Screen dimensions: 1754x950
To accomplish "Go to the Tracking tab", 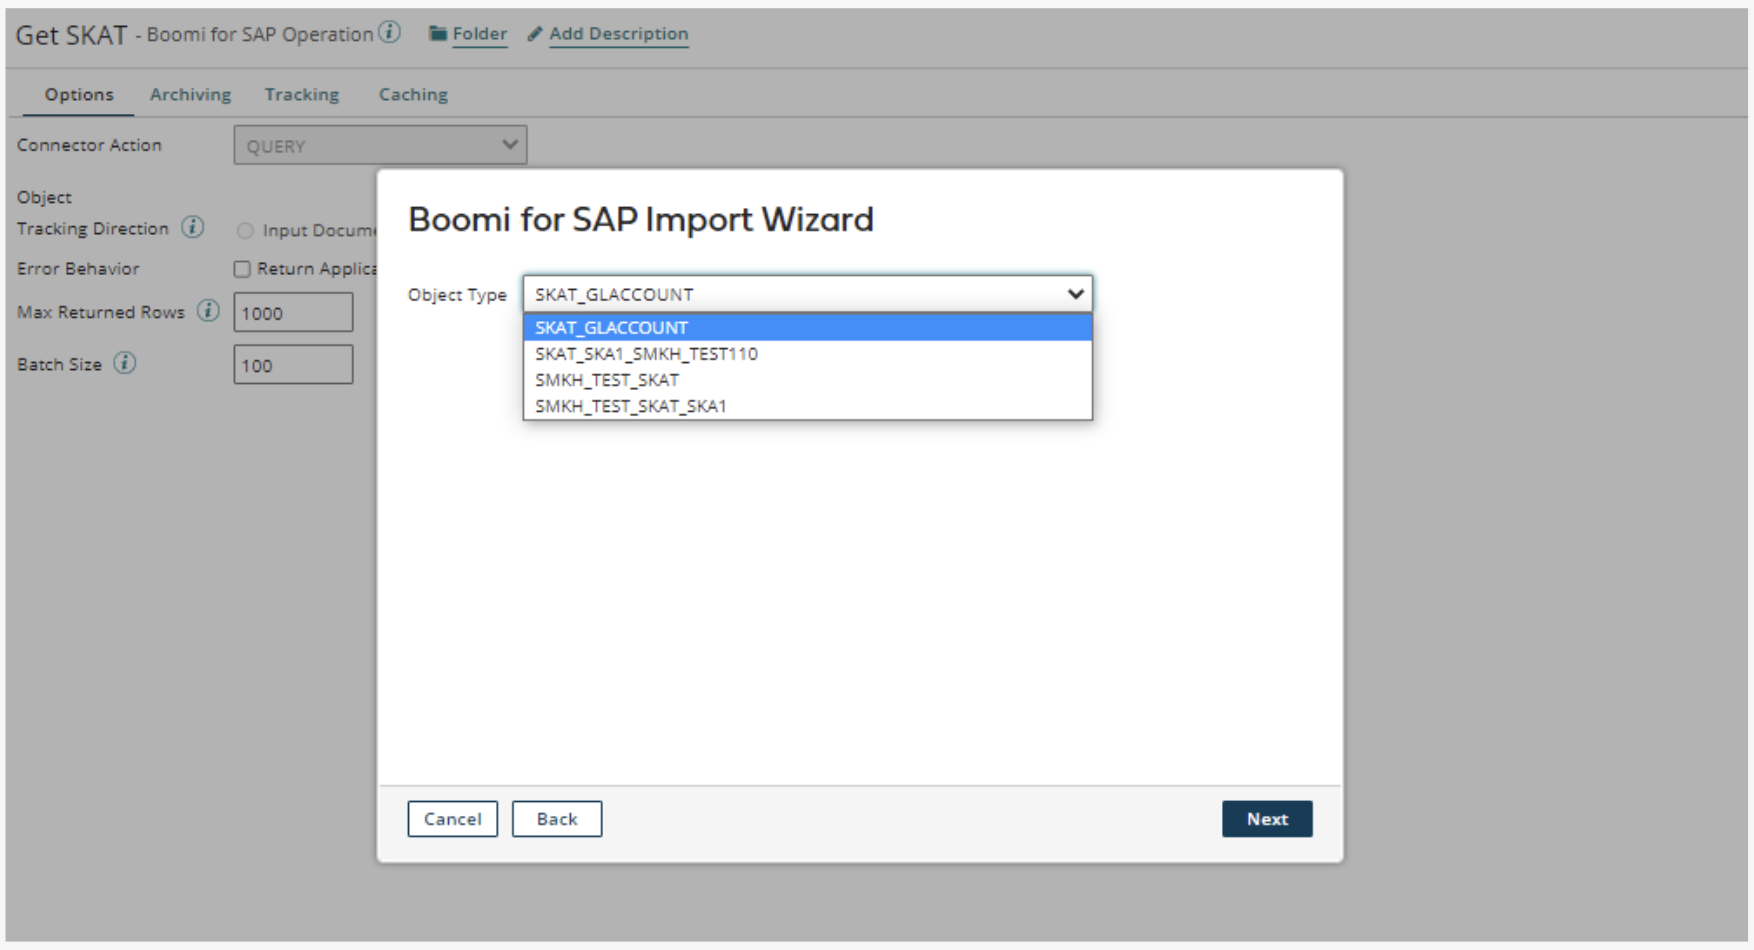I will (x=302, y=94).
